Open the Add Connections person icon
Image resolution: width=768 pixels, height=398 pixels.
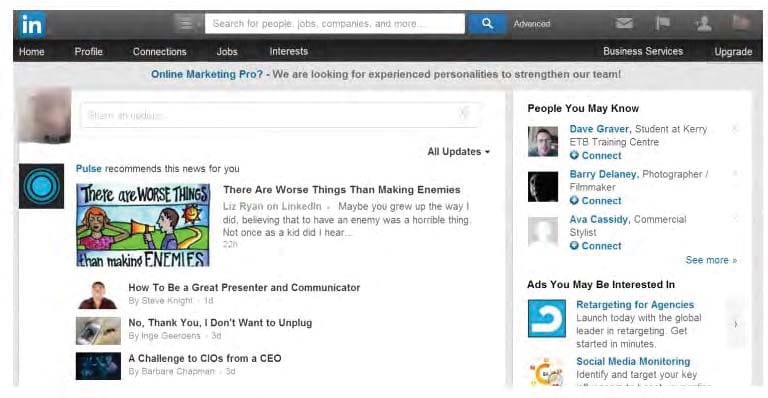click(703, 23)
